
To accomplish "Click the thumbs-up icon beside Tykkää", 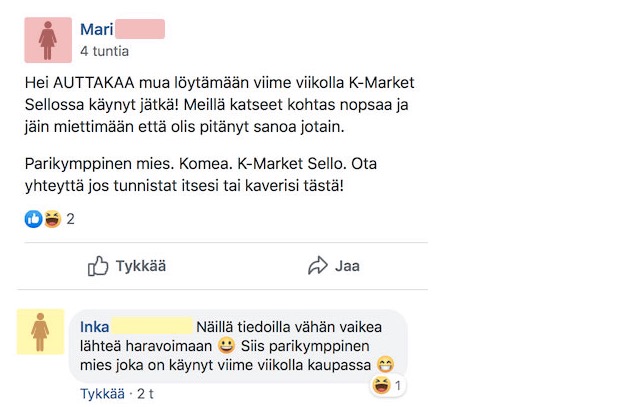I will coord(98,266).
